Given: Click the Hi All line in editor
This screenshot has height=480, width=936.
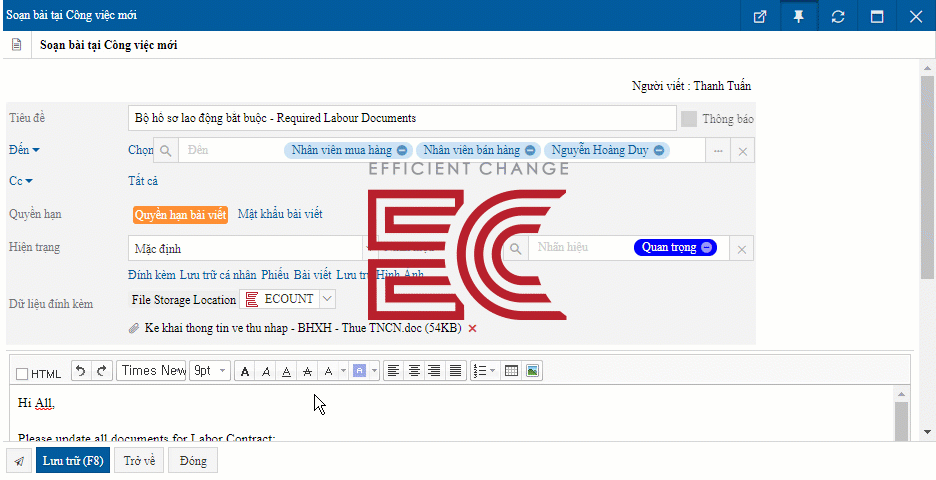Looking at the screenshot, I should [x=36, y=403].
